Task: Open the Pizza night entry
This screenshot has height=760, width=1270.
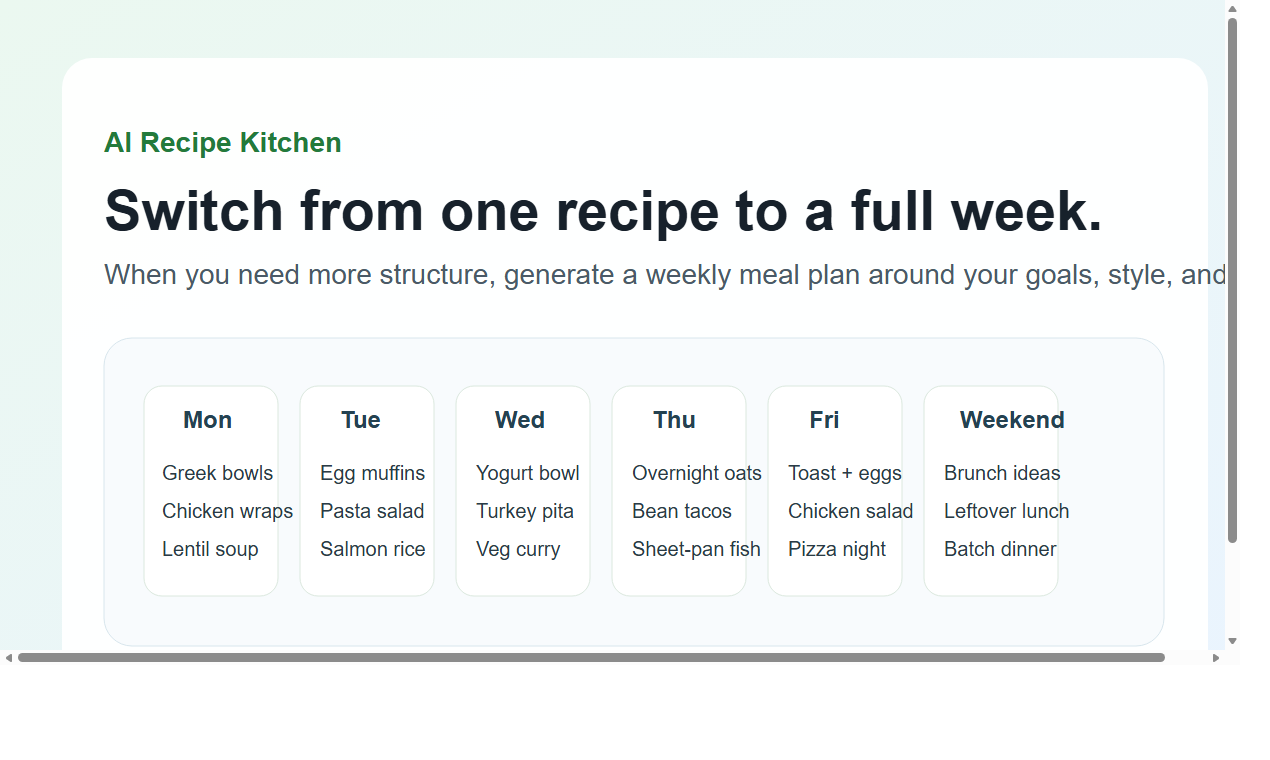Action: coord(836,549)
